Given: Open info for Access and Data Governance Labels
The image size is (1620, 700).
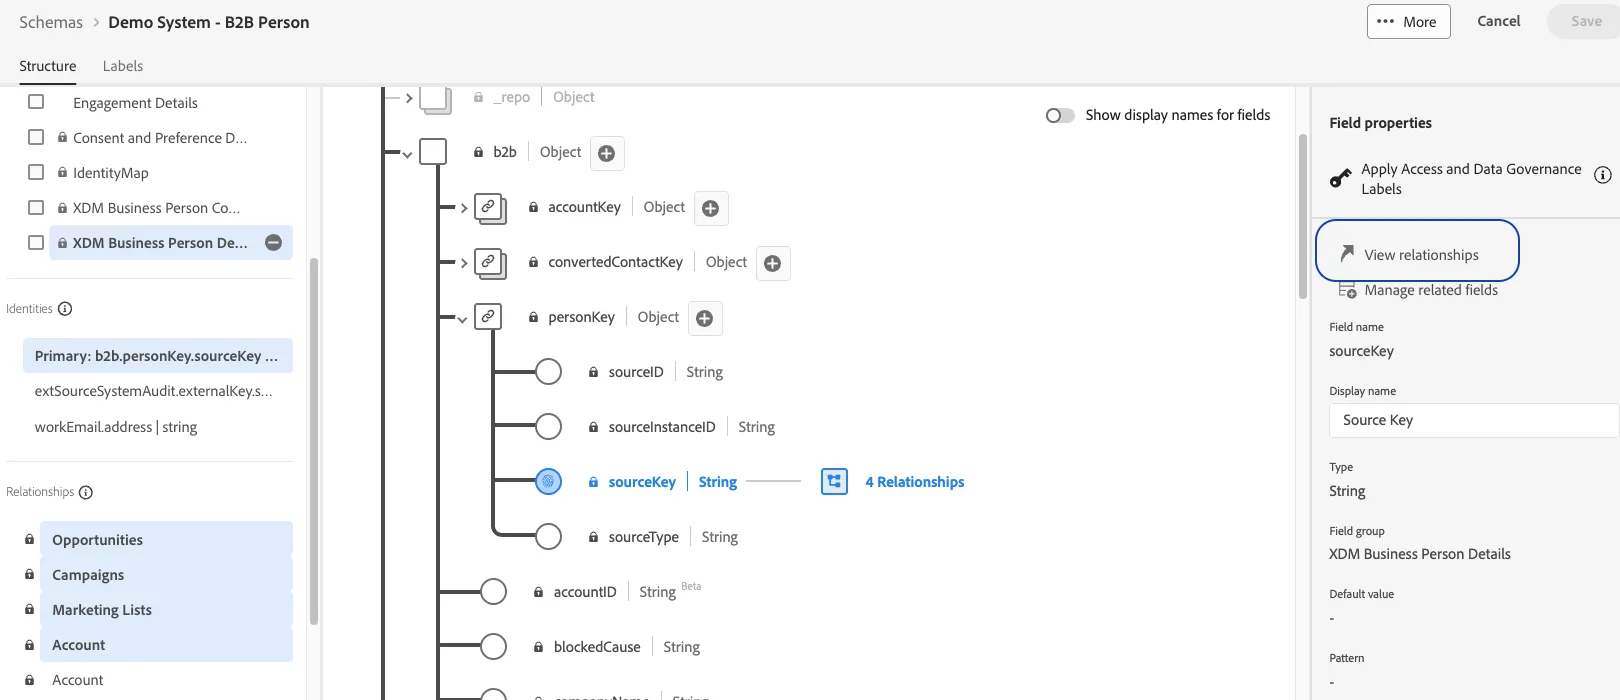Looking at the screenshot, I should tap(1602, 175).
